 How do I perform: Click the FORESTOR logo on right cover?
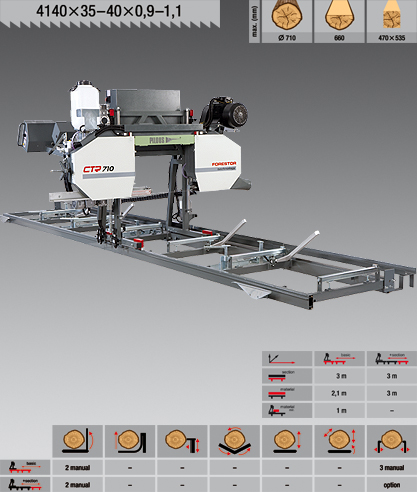[x=224, y=164]
